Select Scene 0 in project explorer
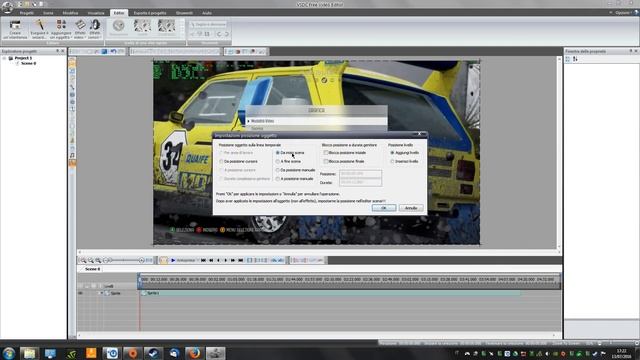 tap(28, 64)
